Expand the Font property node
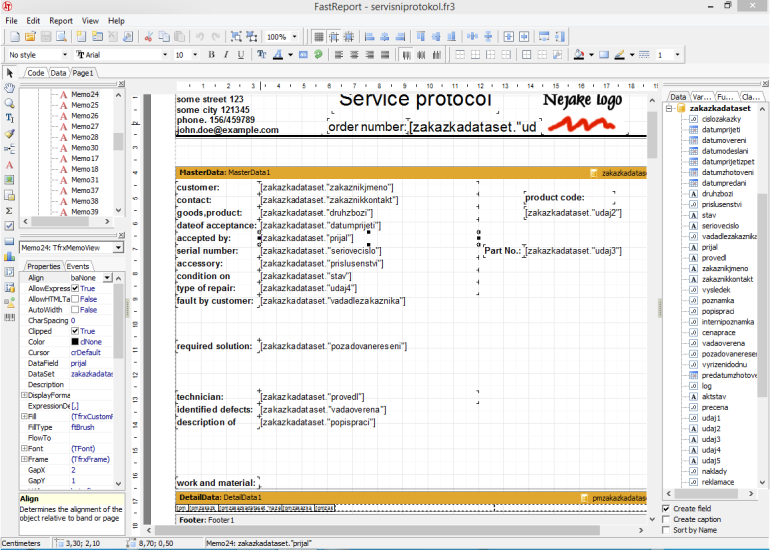Screen dimensions: 770x550 pyautogui.click(x=24, y=448)
